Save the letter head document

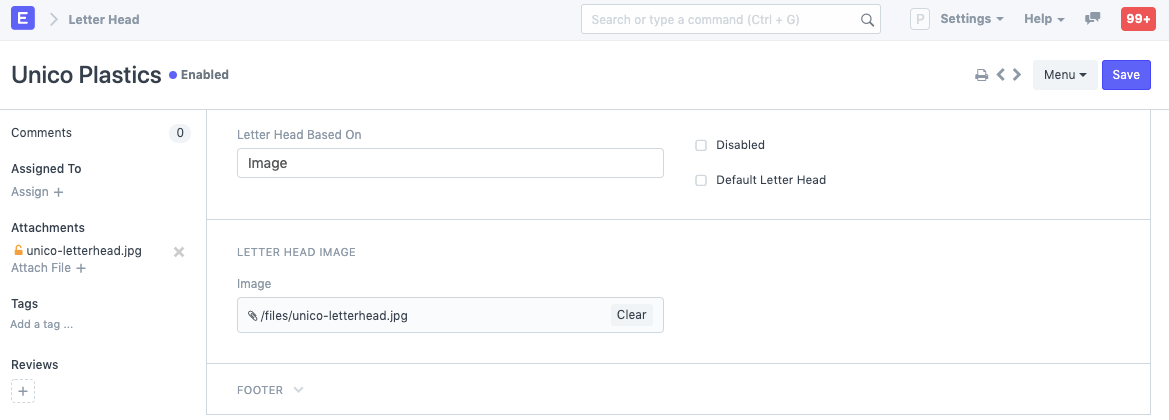pos(1126,75)
